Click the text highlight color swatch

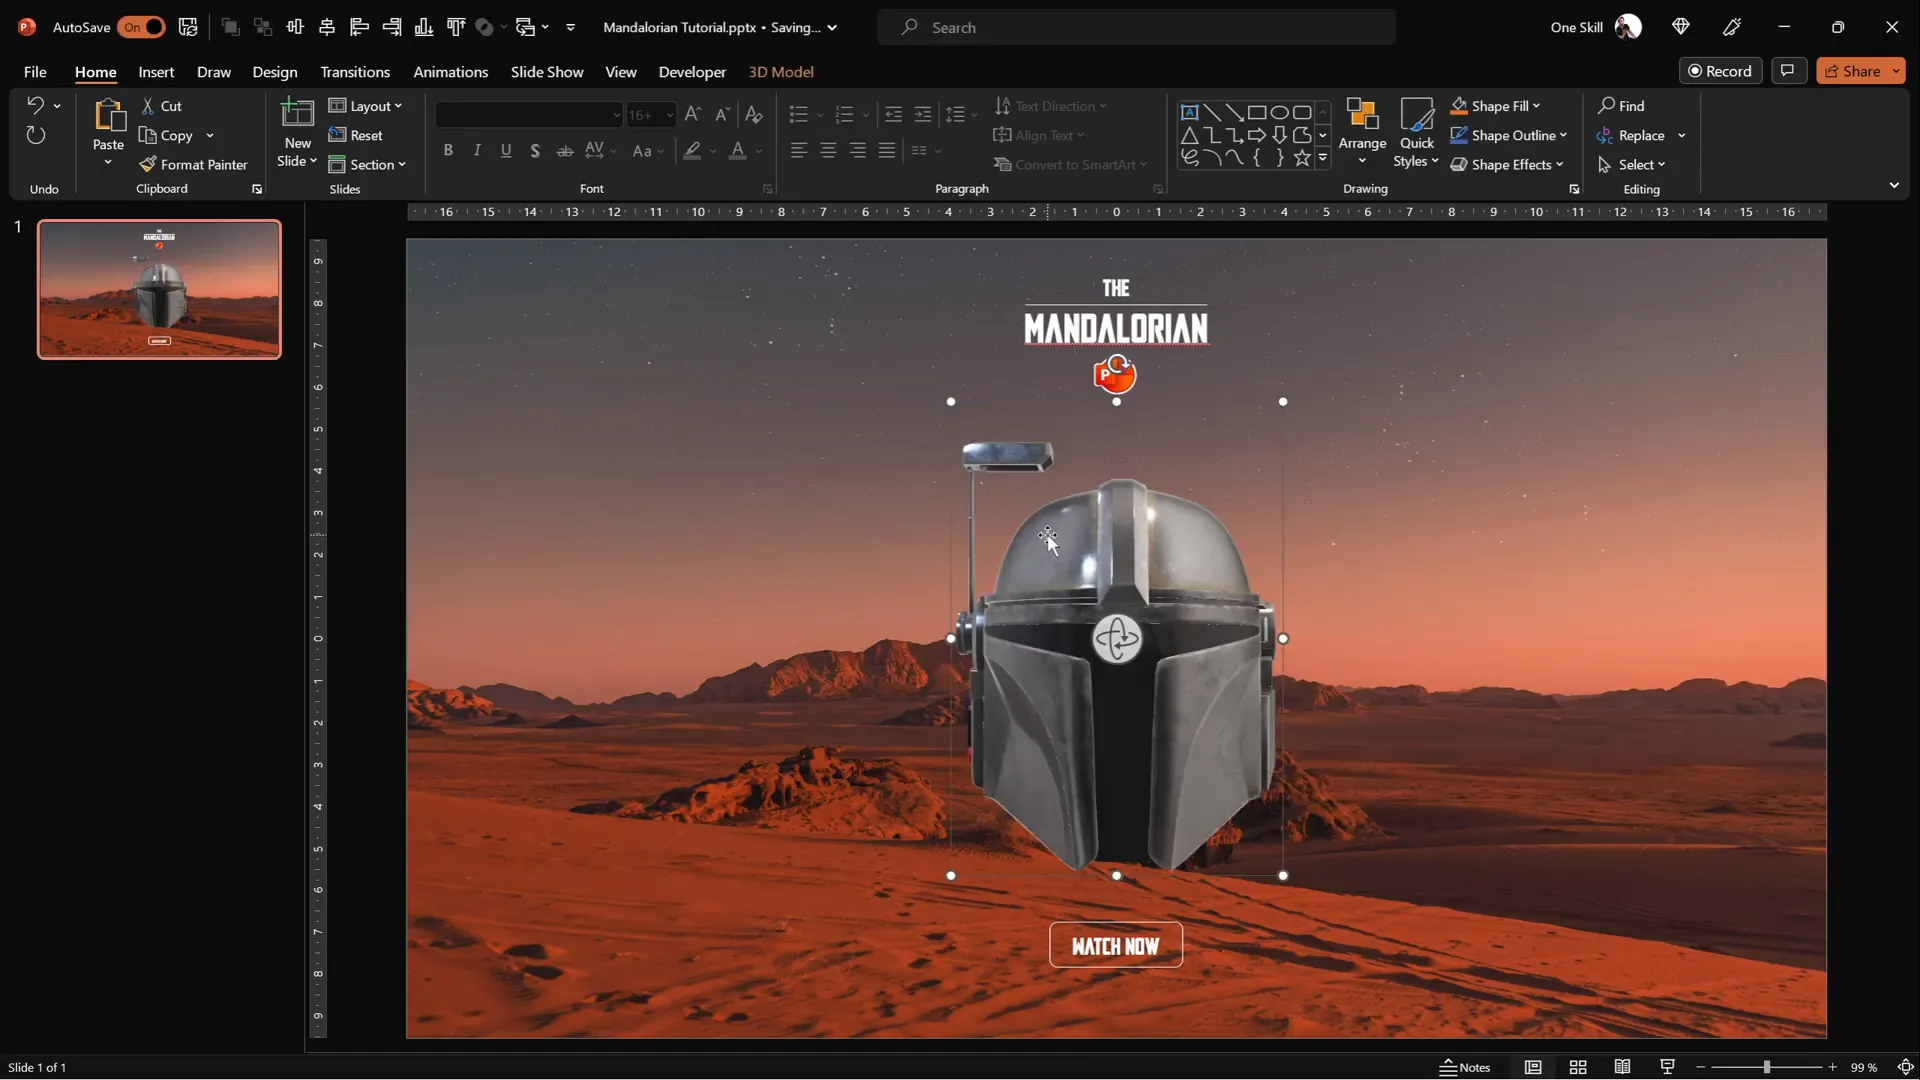[x=692, y=150]
